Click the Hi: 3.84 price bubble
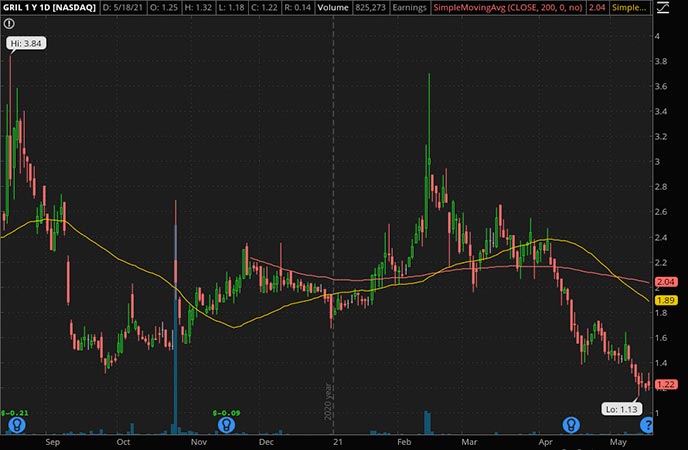This screenshot has height=450, width=688. coord(26,43)
